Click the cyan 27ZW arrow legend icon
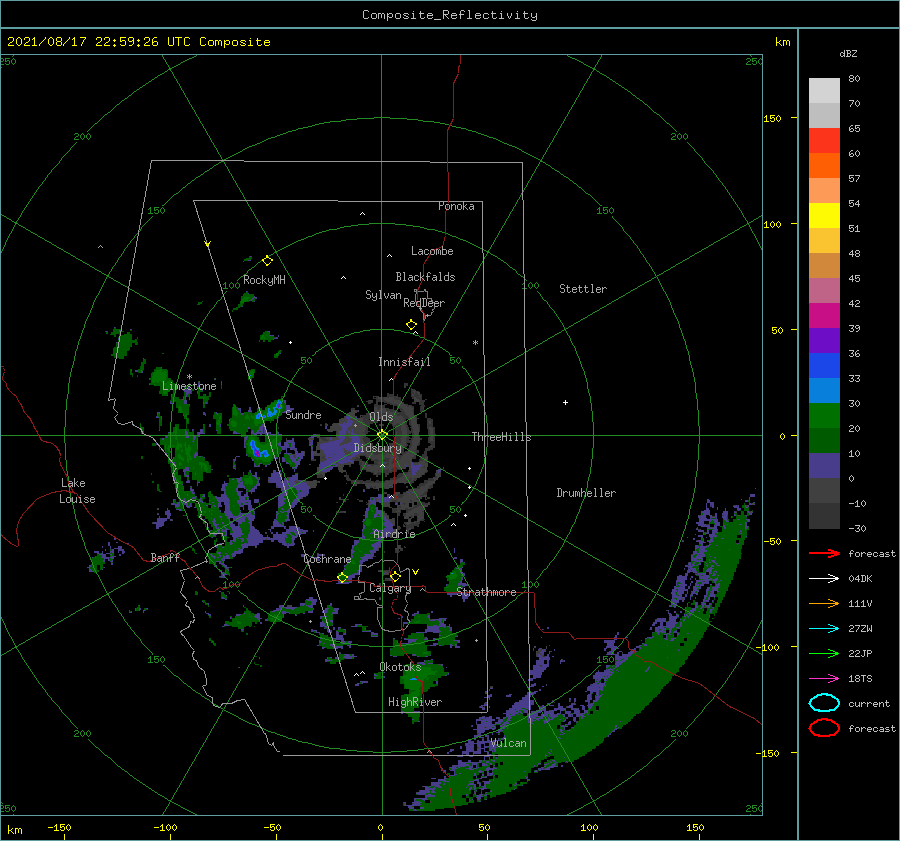Image resolution: width=900 pixels, height=841 pixels. click(x=824, y=629)
